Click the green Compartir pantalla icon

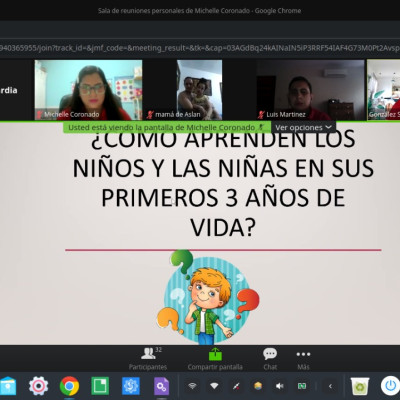(x=215, y=354)
